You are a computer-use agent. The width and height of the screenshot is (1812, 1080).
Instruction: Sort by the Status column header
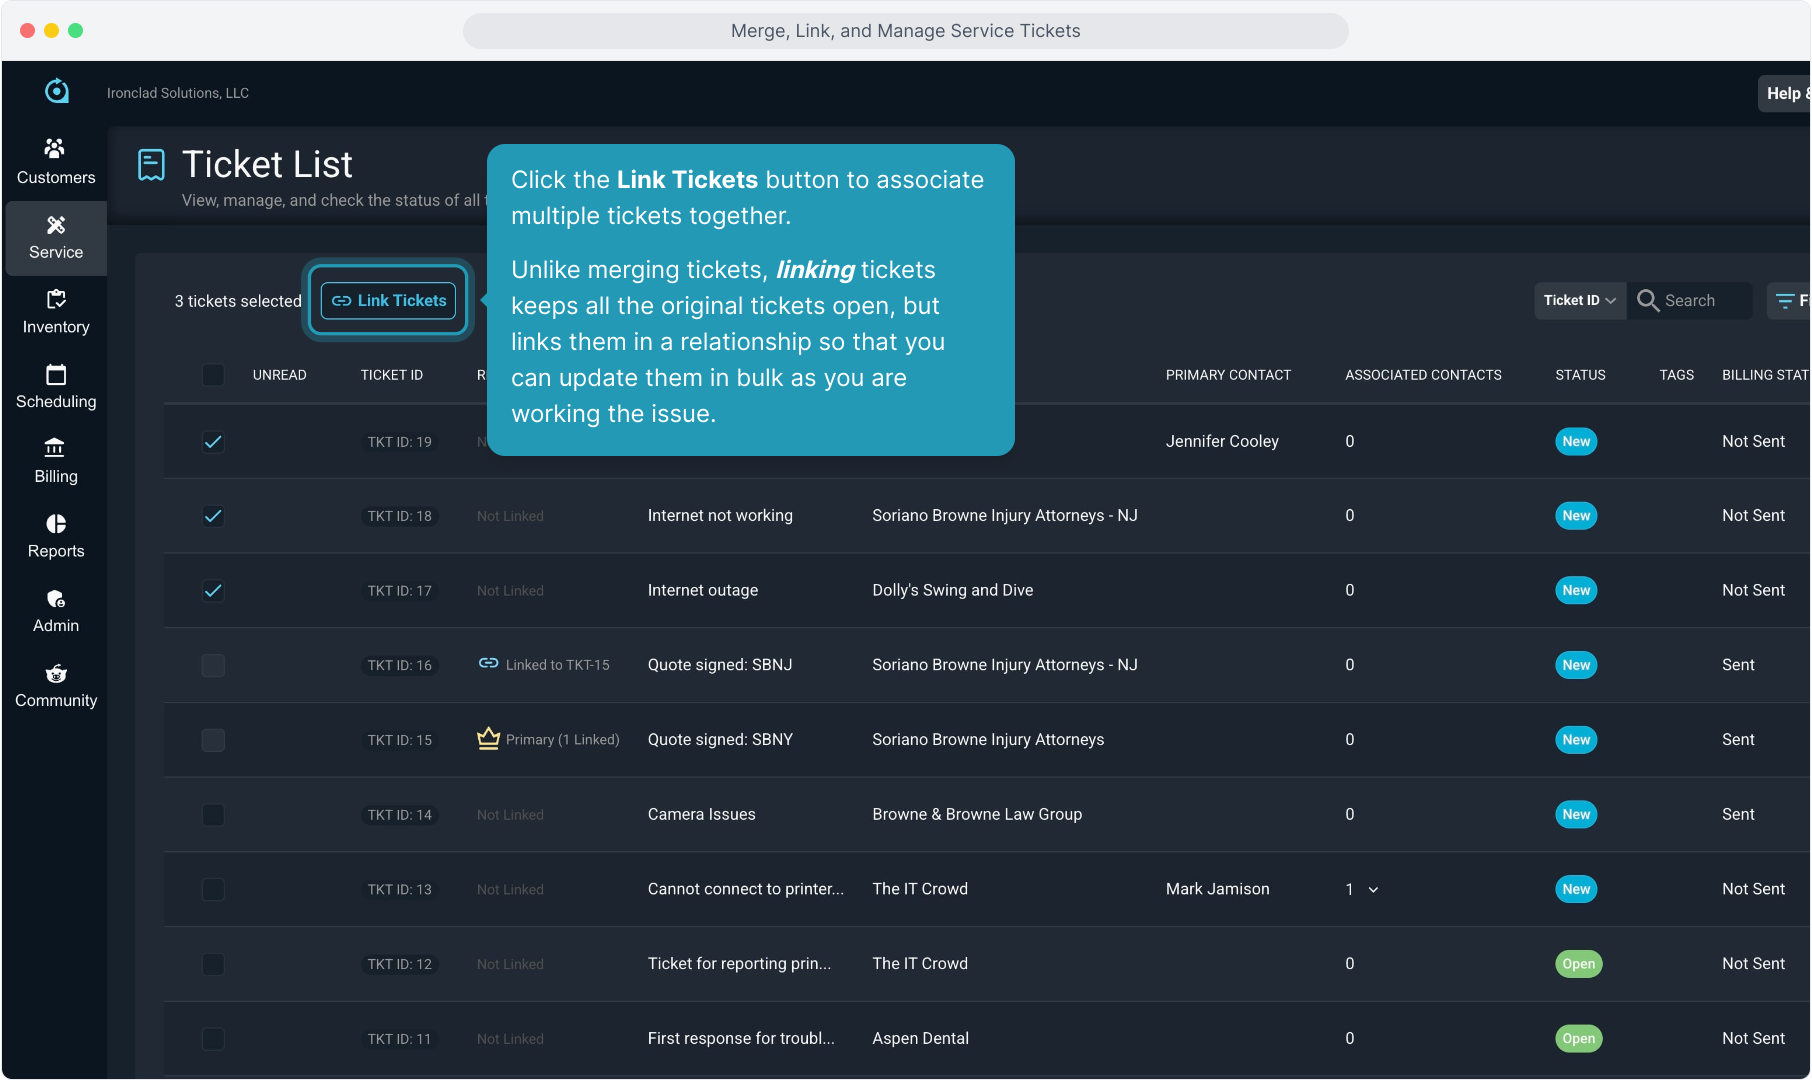(x=1580, y=375)
